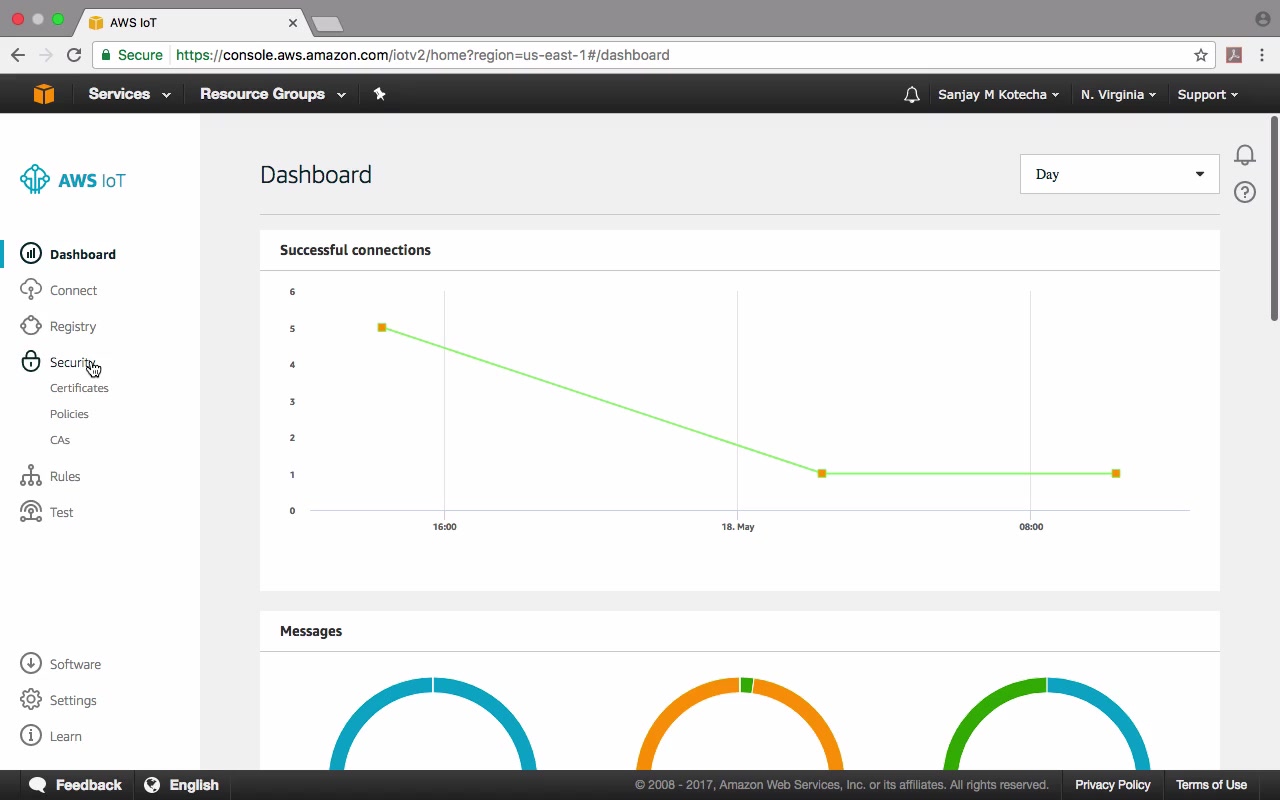Open the Learn page
Image resolution: width=1280 pixels, height=800 pixels.
[66, 736]
